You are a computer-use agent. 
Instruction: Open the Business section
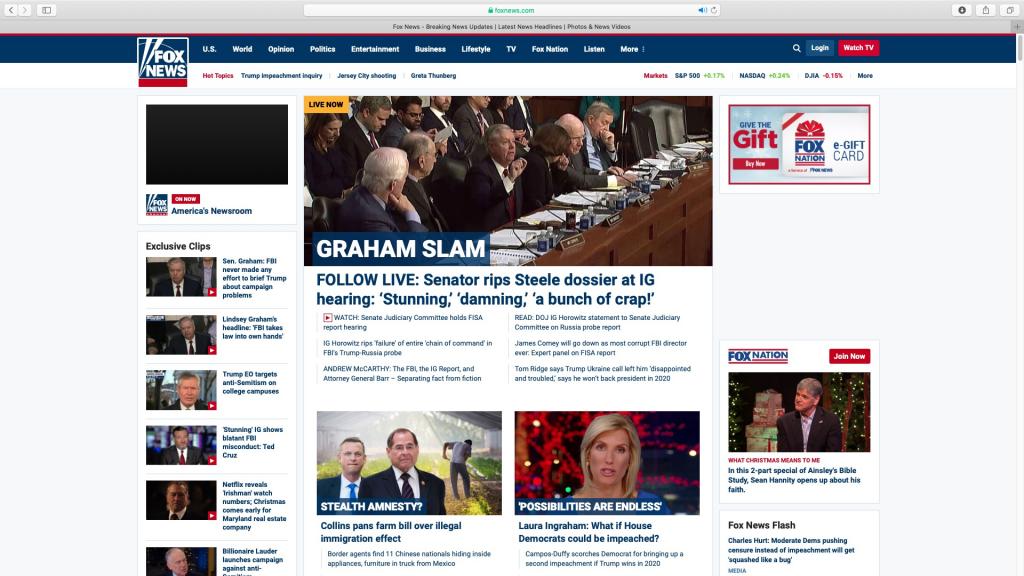(430, 49)
